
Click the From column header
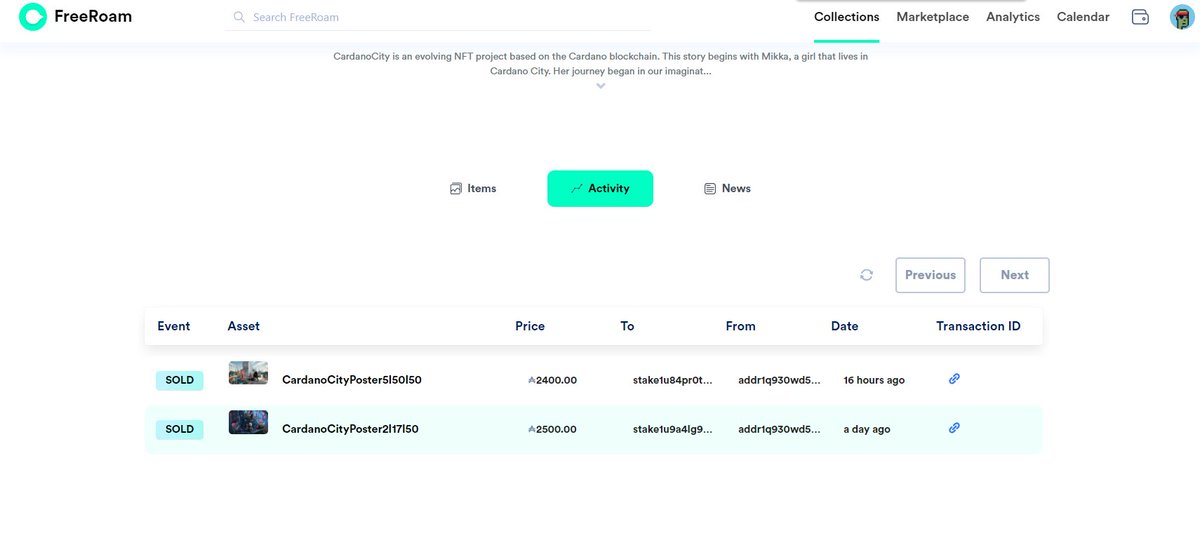tap(741, 326)
